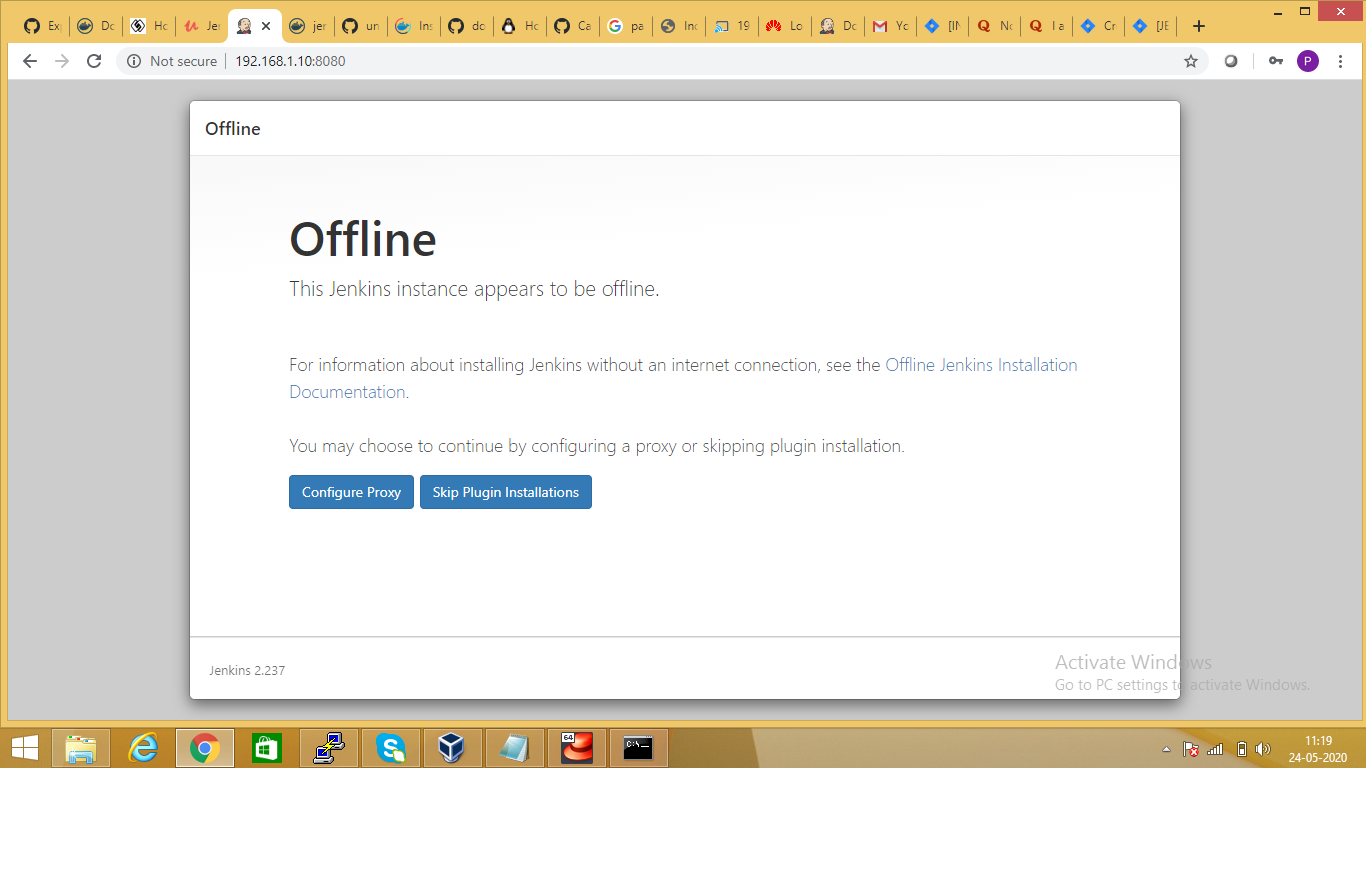Screen dimensions: 1366x886
Task: Open Command Prompt from the taskbar
Action: tap(638, 748)
